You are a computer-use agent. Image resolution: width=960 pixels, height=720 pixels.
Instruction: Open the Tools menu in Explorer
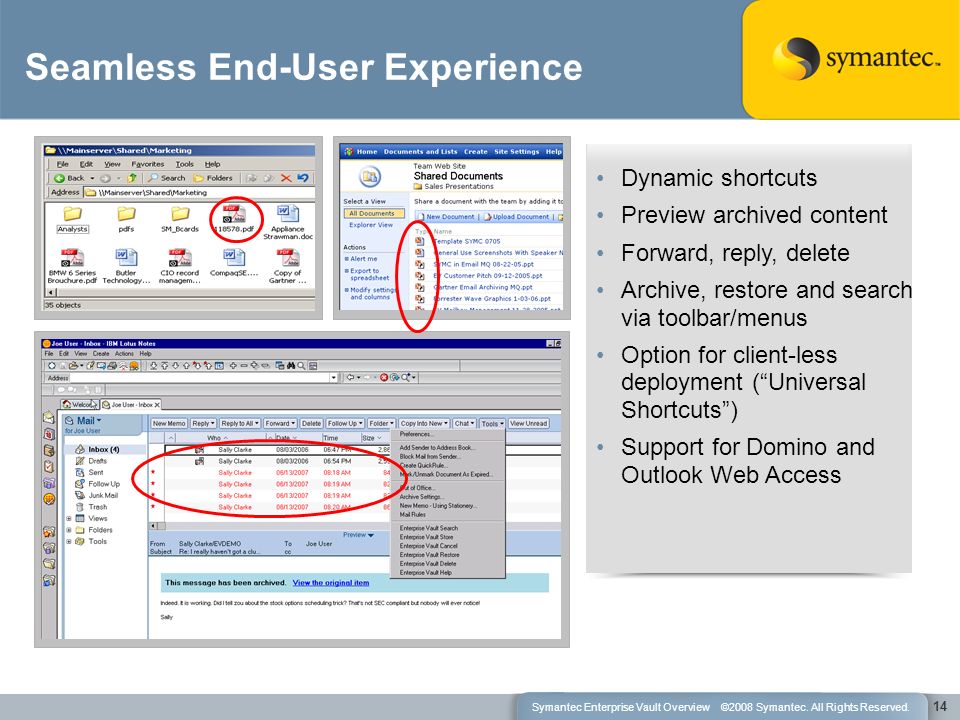[x=184, y=164]
